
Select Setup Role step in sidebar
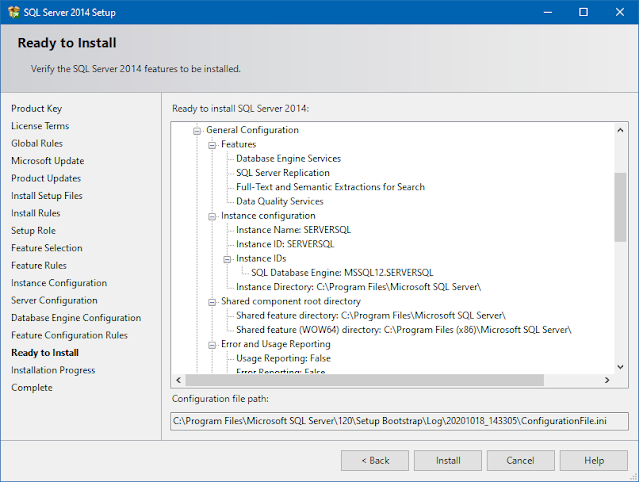point(33,231)
